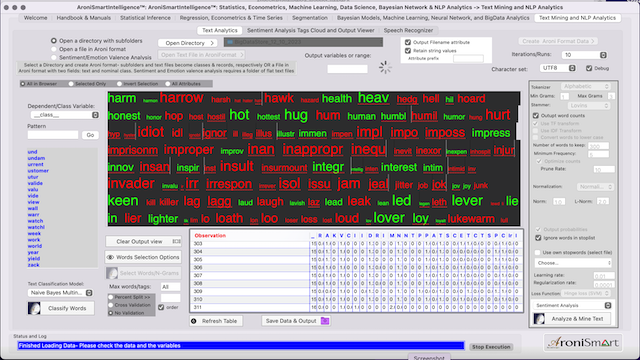Open the Statistical Inference tab

click(145, 18)
